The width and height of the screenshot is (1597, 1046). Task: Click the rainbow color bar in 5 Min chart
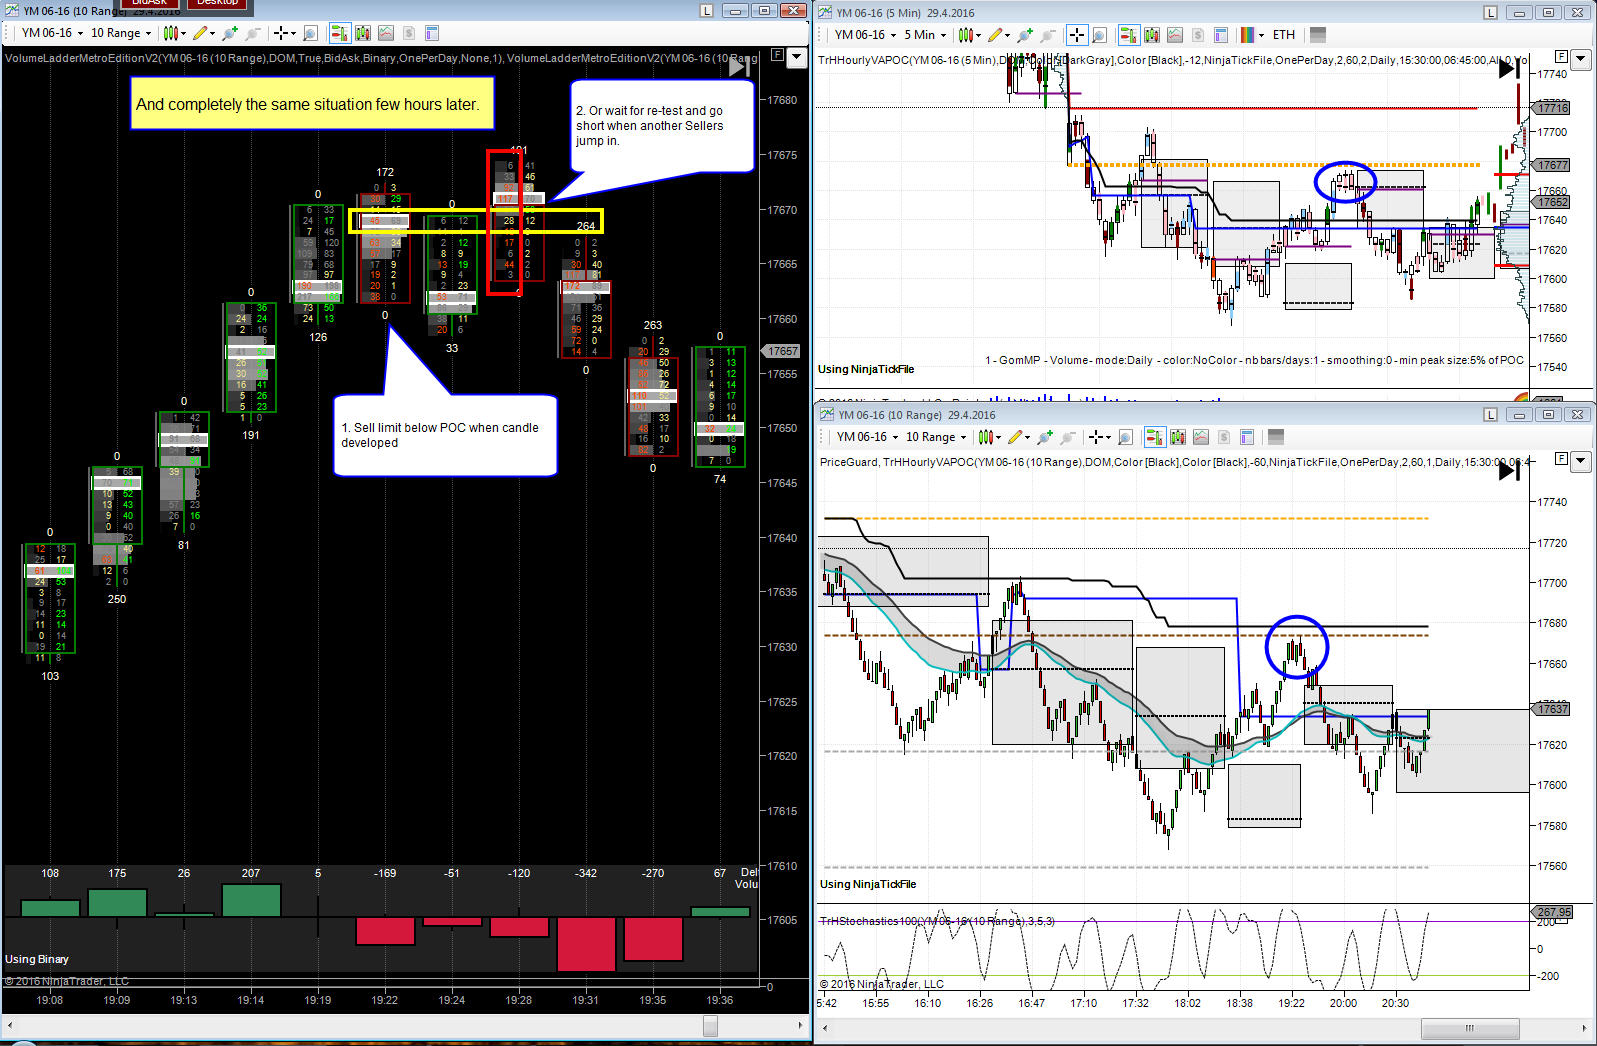point(1247,34)
